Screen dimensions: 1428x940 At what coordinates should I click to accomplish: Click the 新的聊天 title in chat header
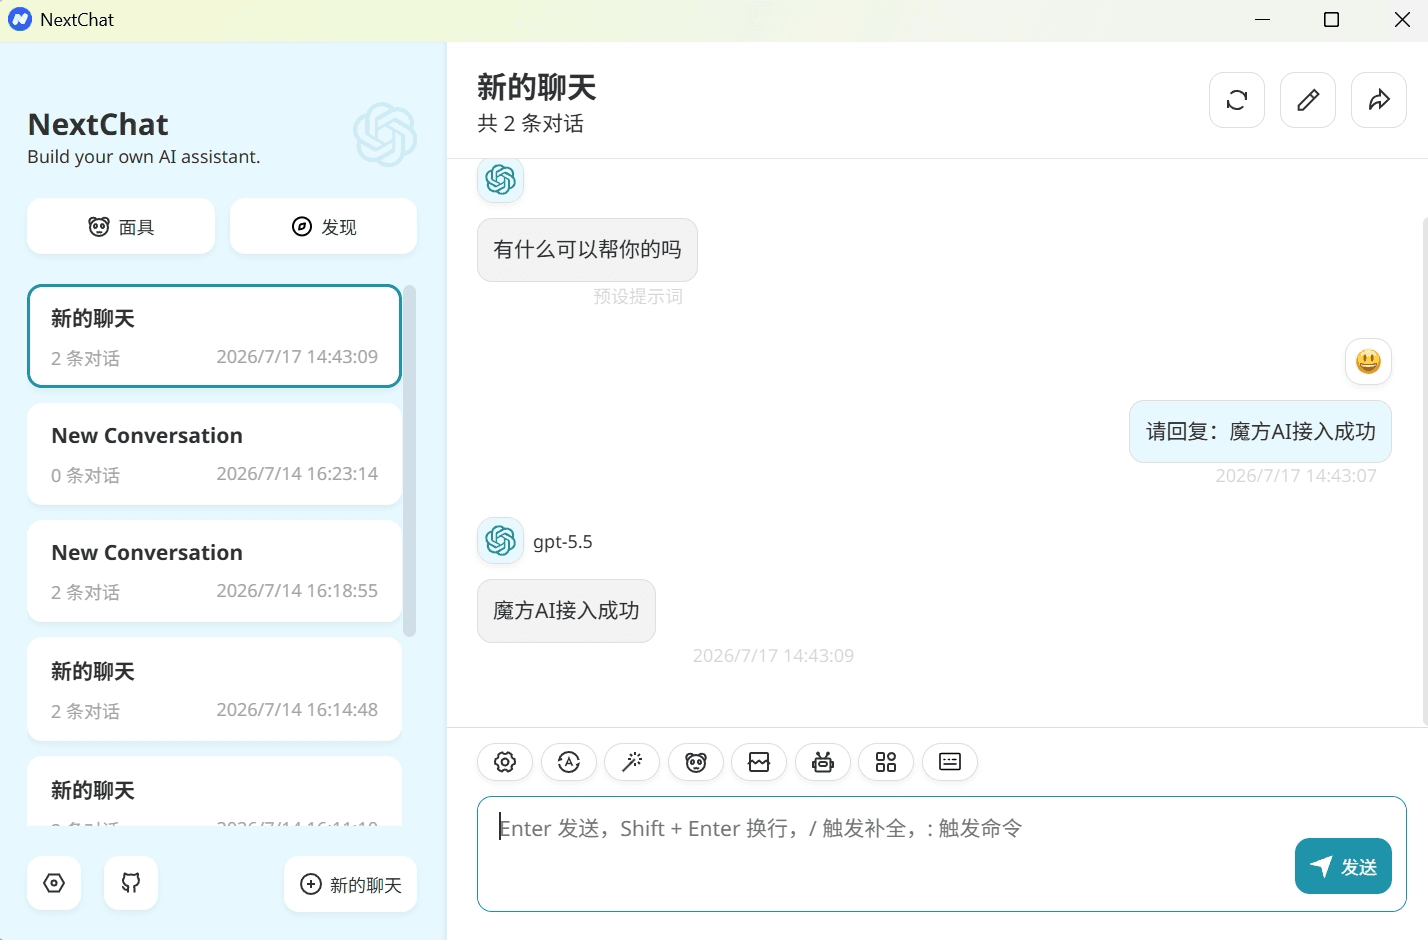coord(537,87)
